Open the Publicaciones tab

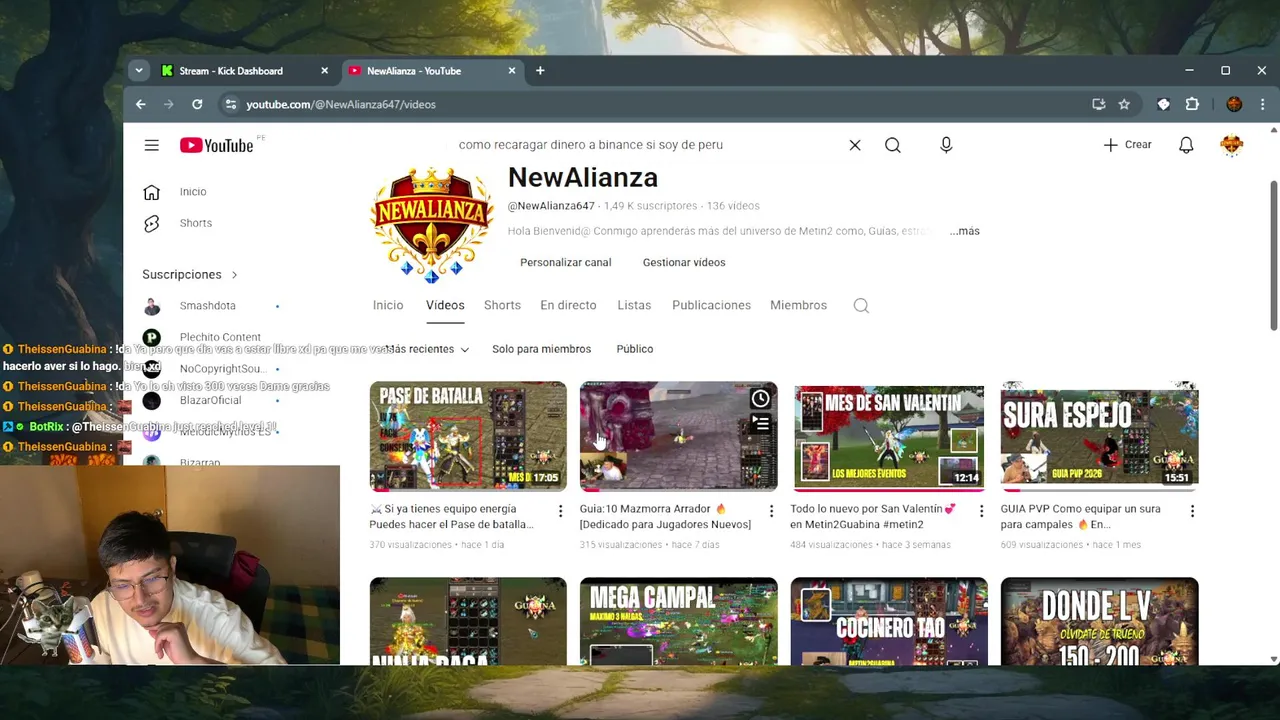click(x=711, y=305)
